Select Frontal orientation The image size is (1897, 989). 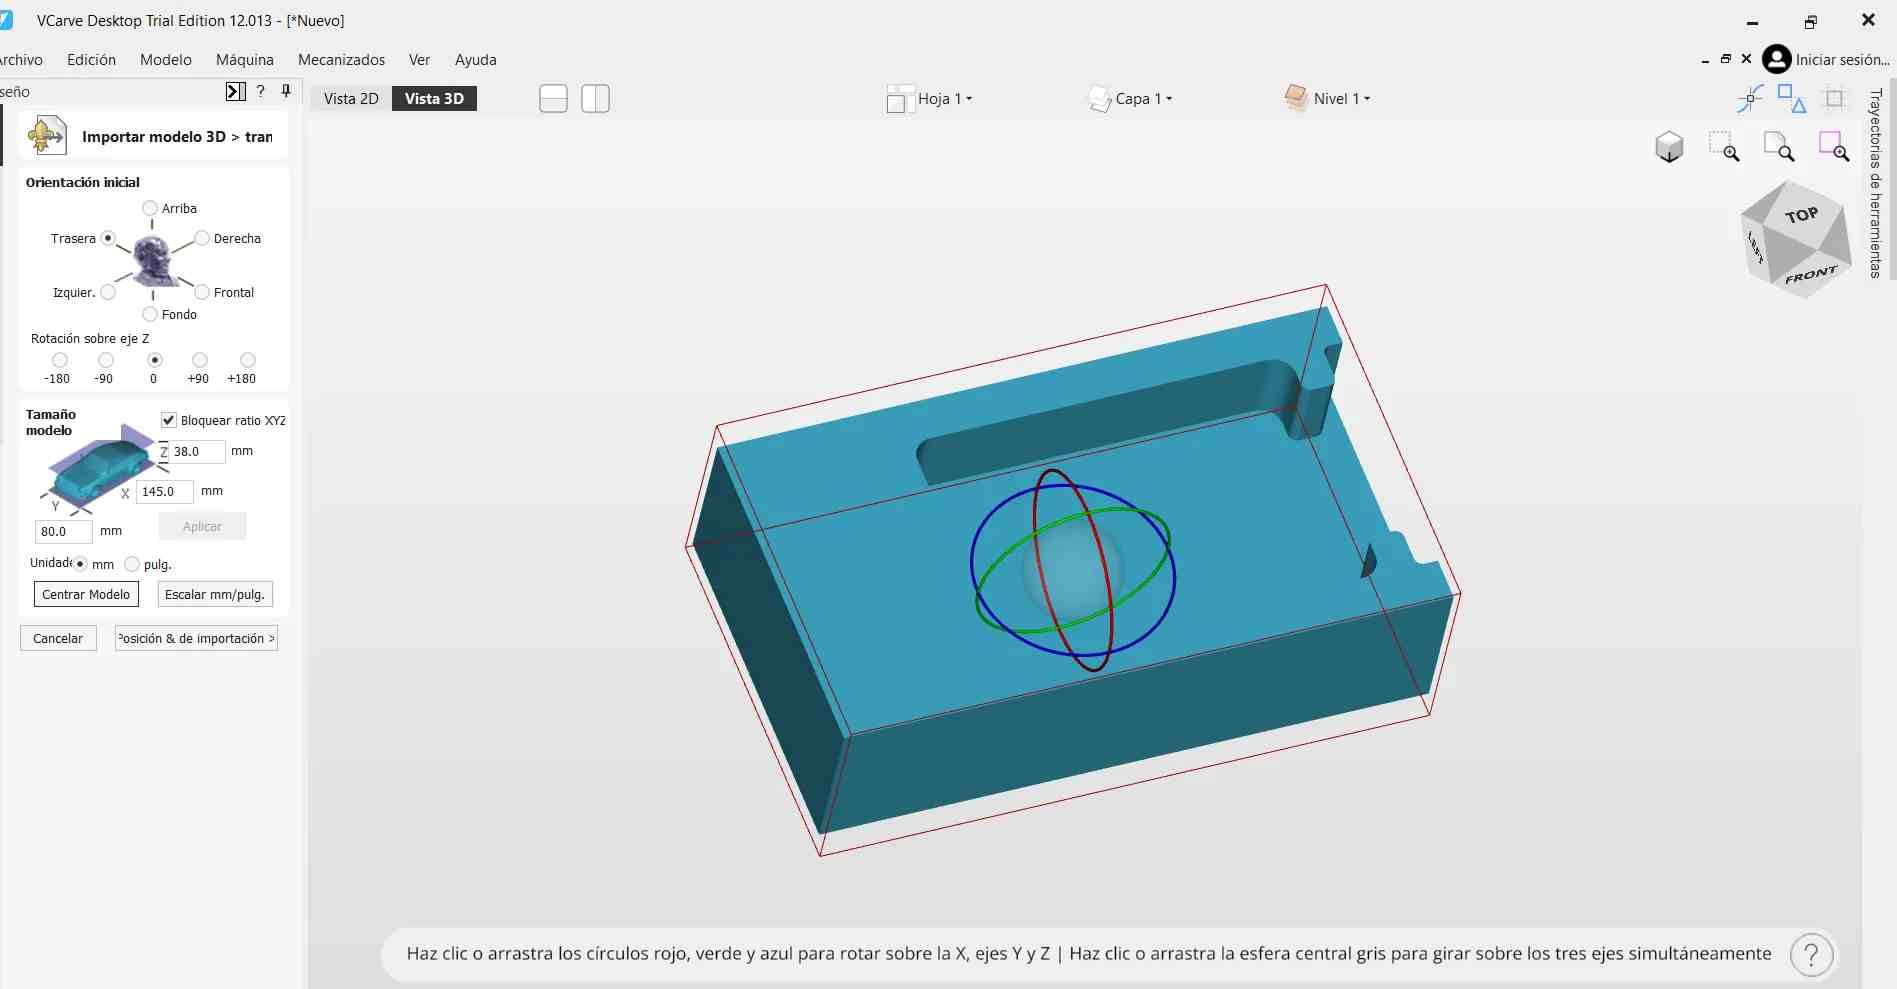coord(202,292)
